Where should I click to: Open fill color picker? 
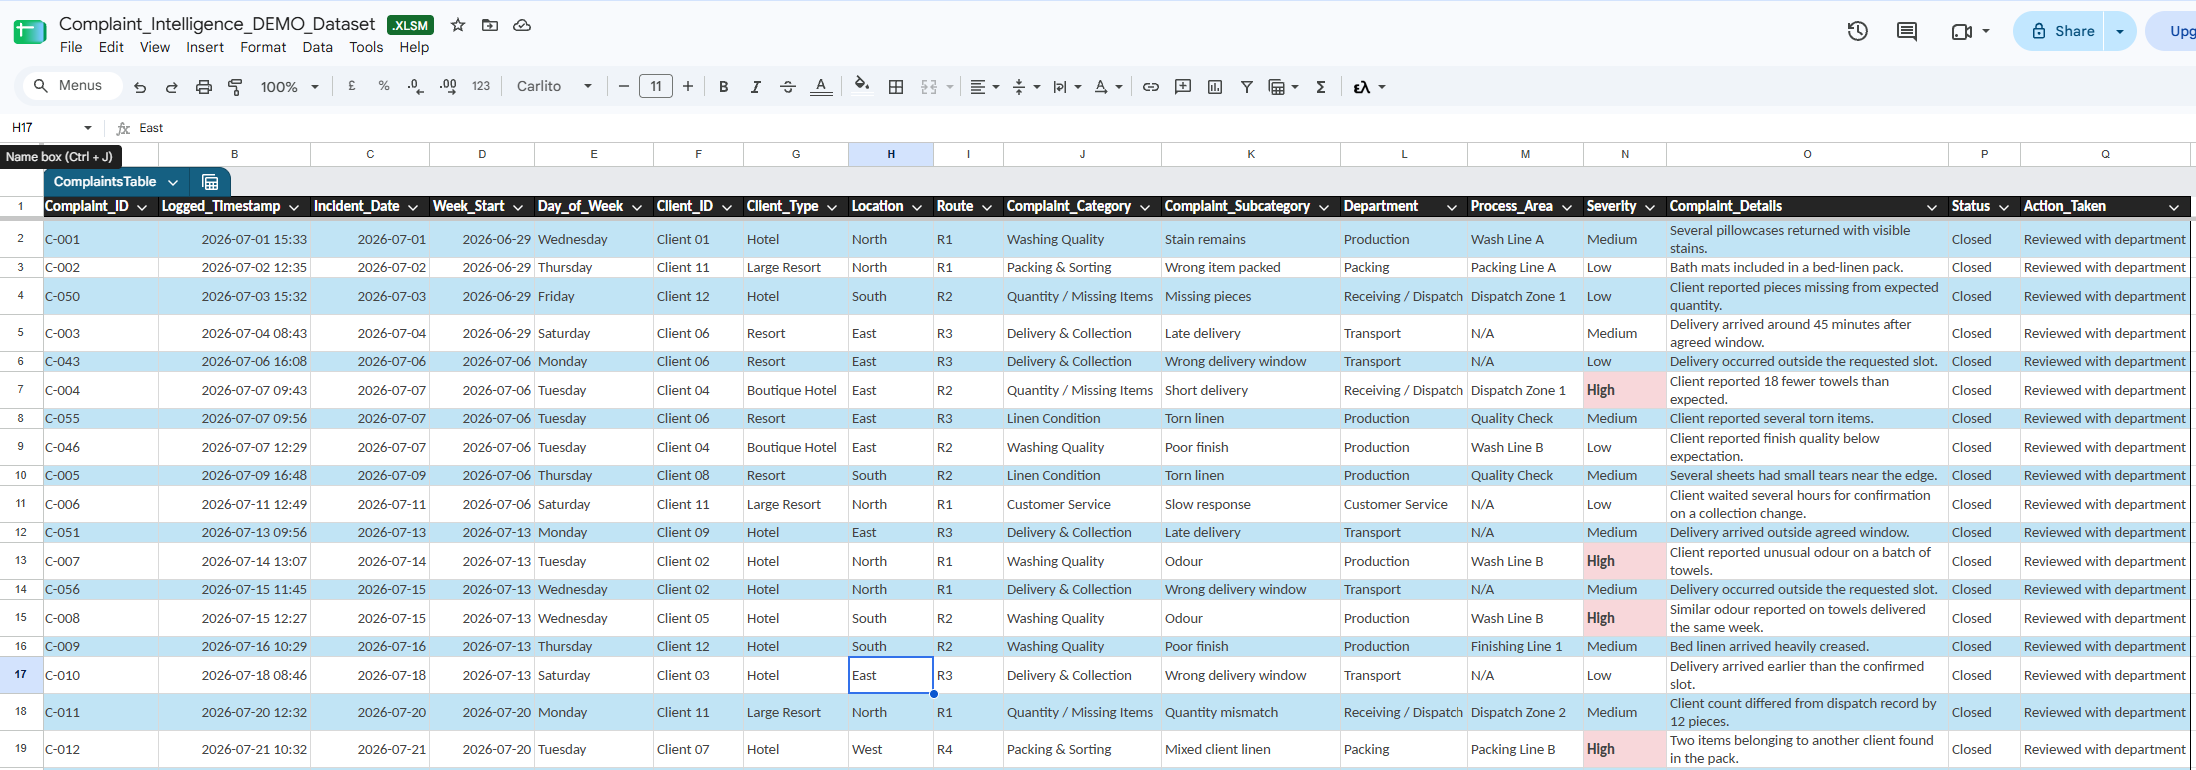coord(862,86)
